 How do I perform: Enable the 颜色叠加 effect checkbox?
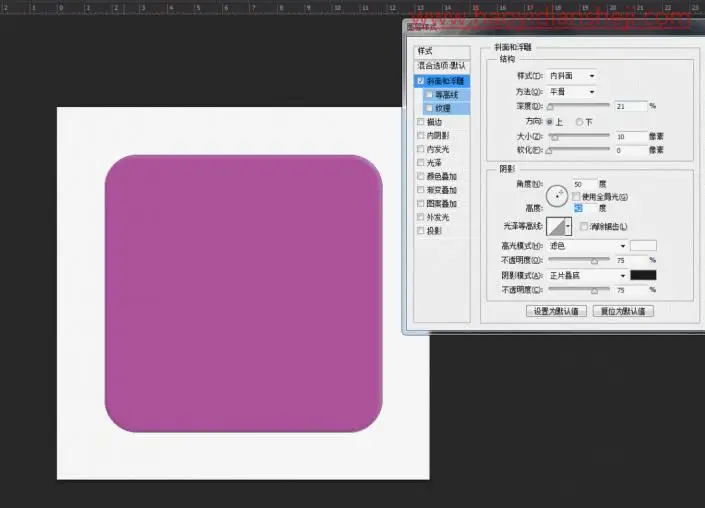point(421,176)
